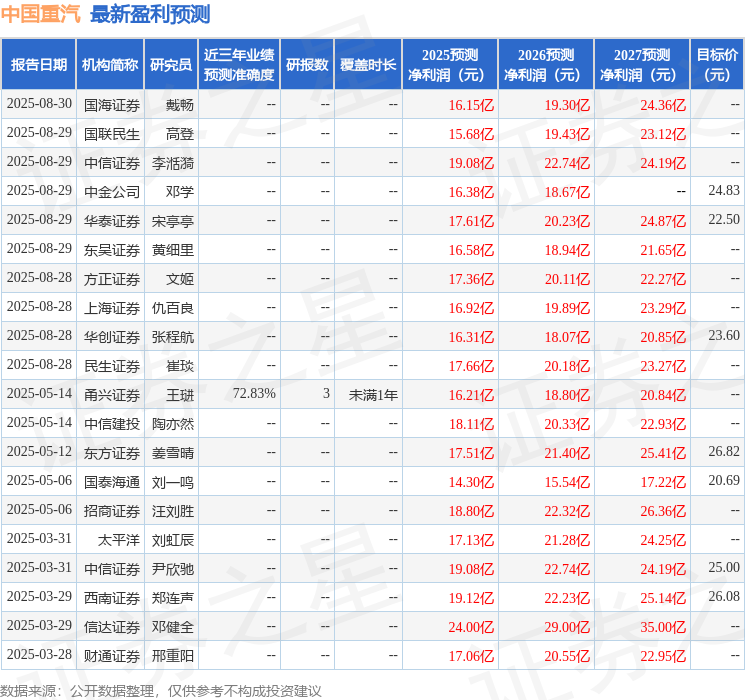Viewport: 745px width, 700px height.
Task: Click the 19.43亿 2026 forecast value
Action: click(x=567, y=134)
